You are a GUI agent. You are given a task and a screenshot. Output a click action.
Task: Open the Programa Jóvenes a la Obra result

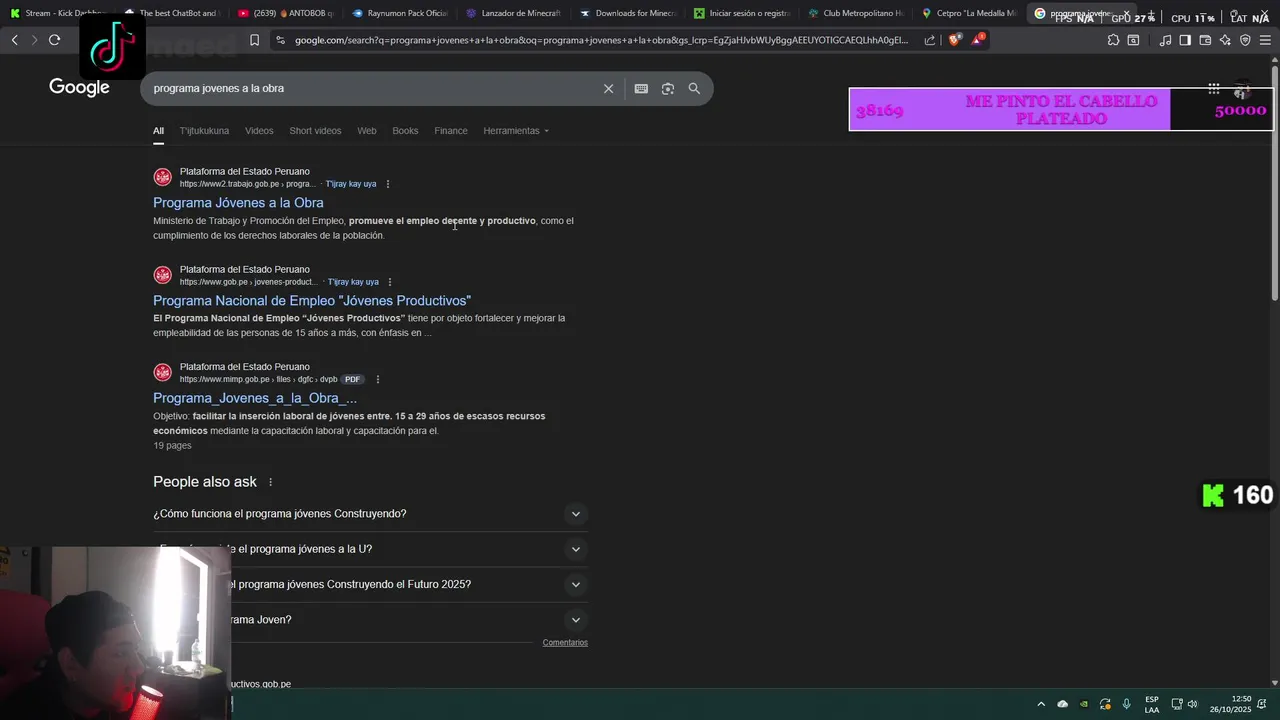(x=238, y=203)
